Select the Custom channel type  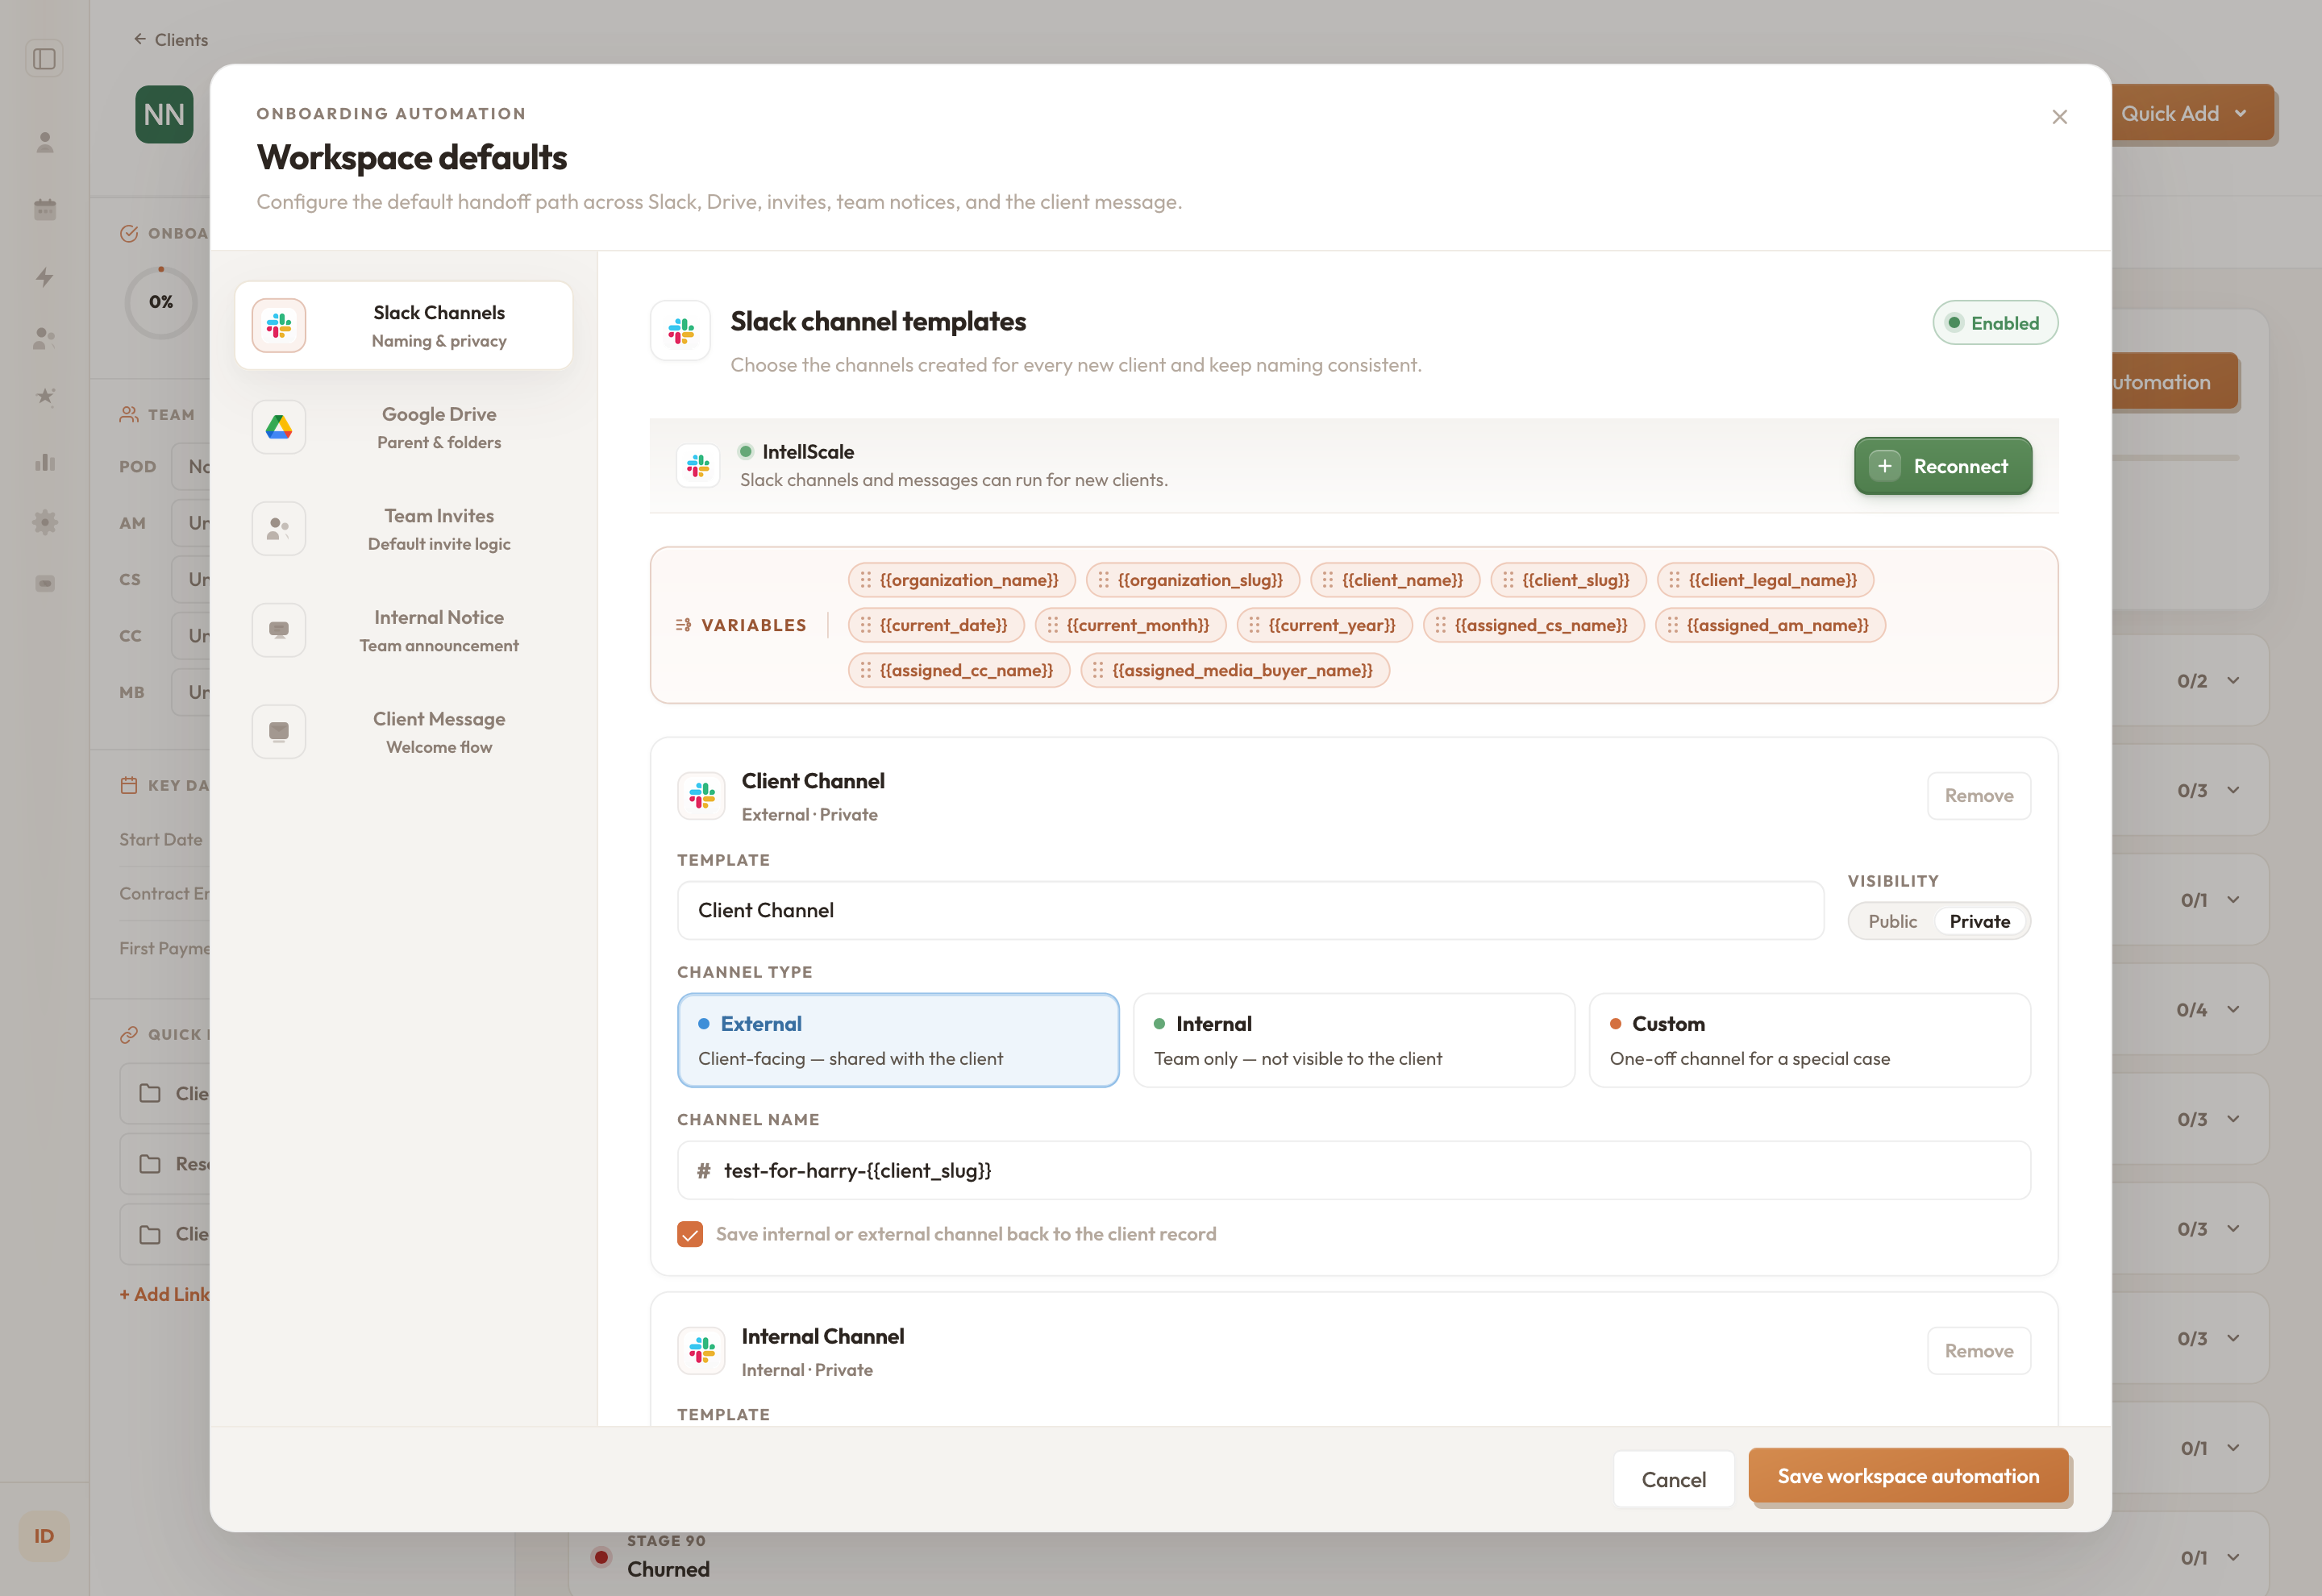coord(1809,1040)
